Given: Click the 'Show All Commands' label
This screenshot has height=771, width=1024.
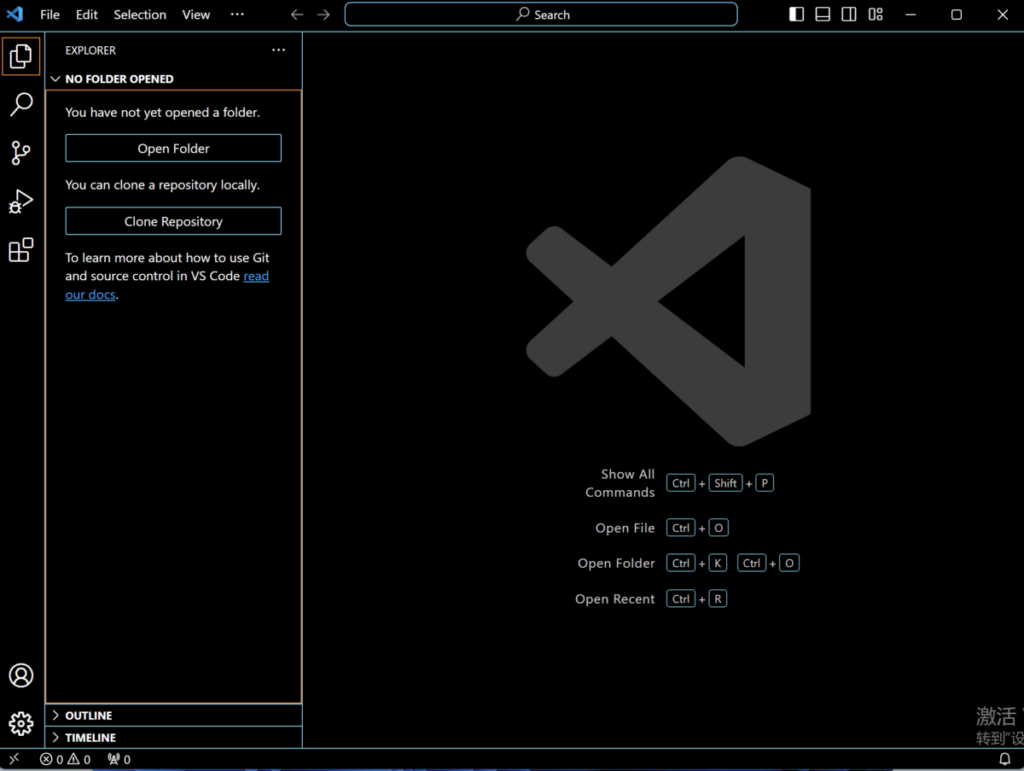Looking at the screenshot, I should 620,483.
